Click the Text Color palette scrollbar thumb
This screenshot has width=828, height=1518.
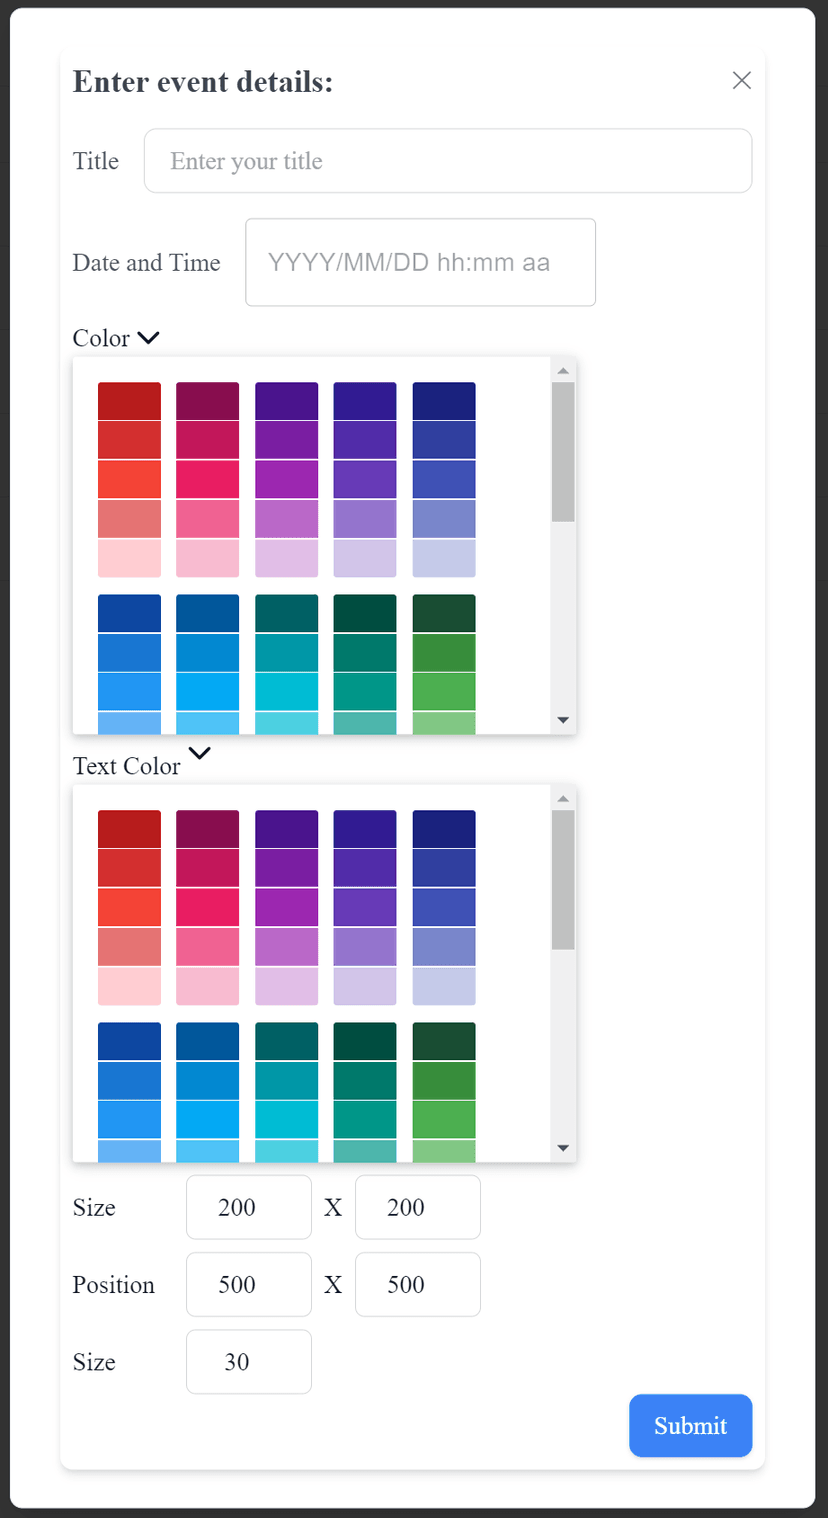[564, 880]
